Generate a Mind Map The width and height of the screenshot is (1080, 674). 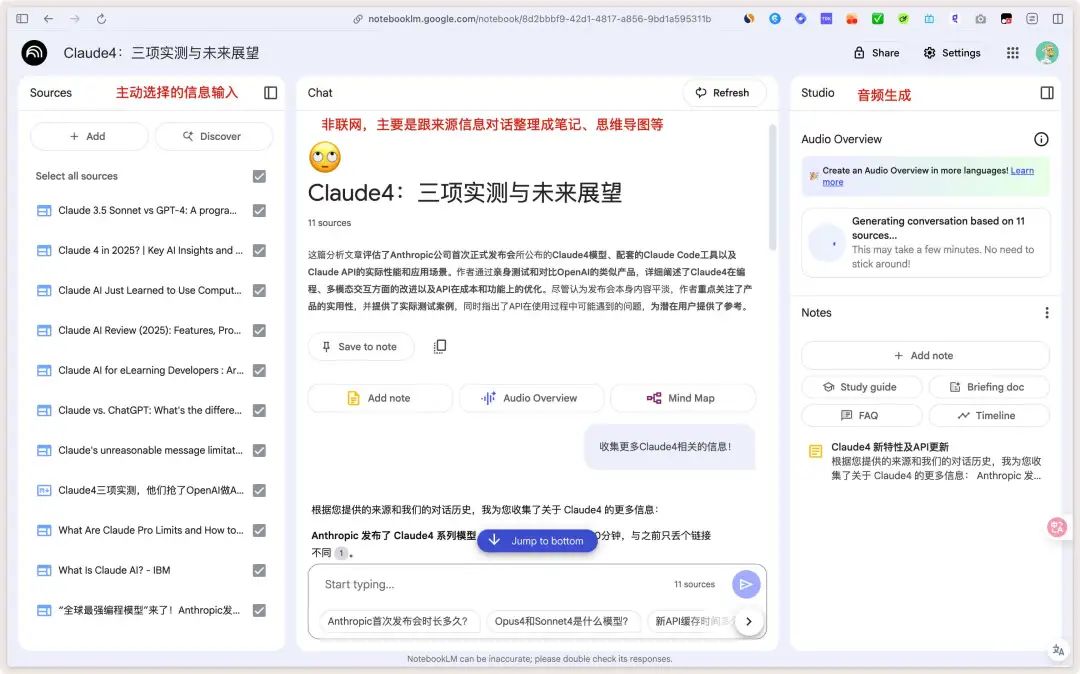click(683, 397)
